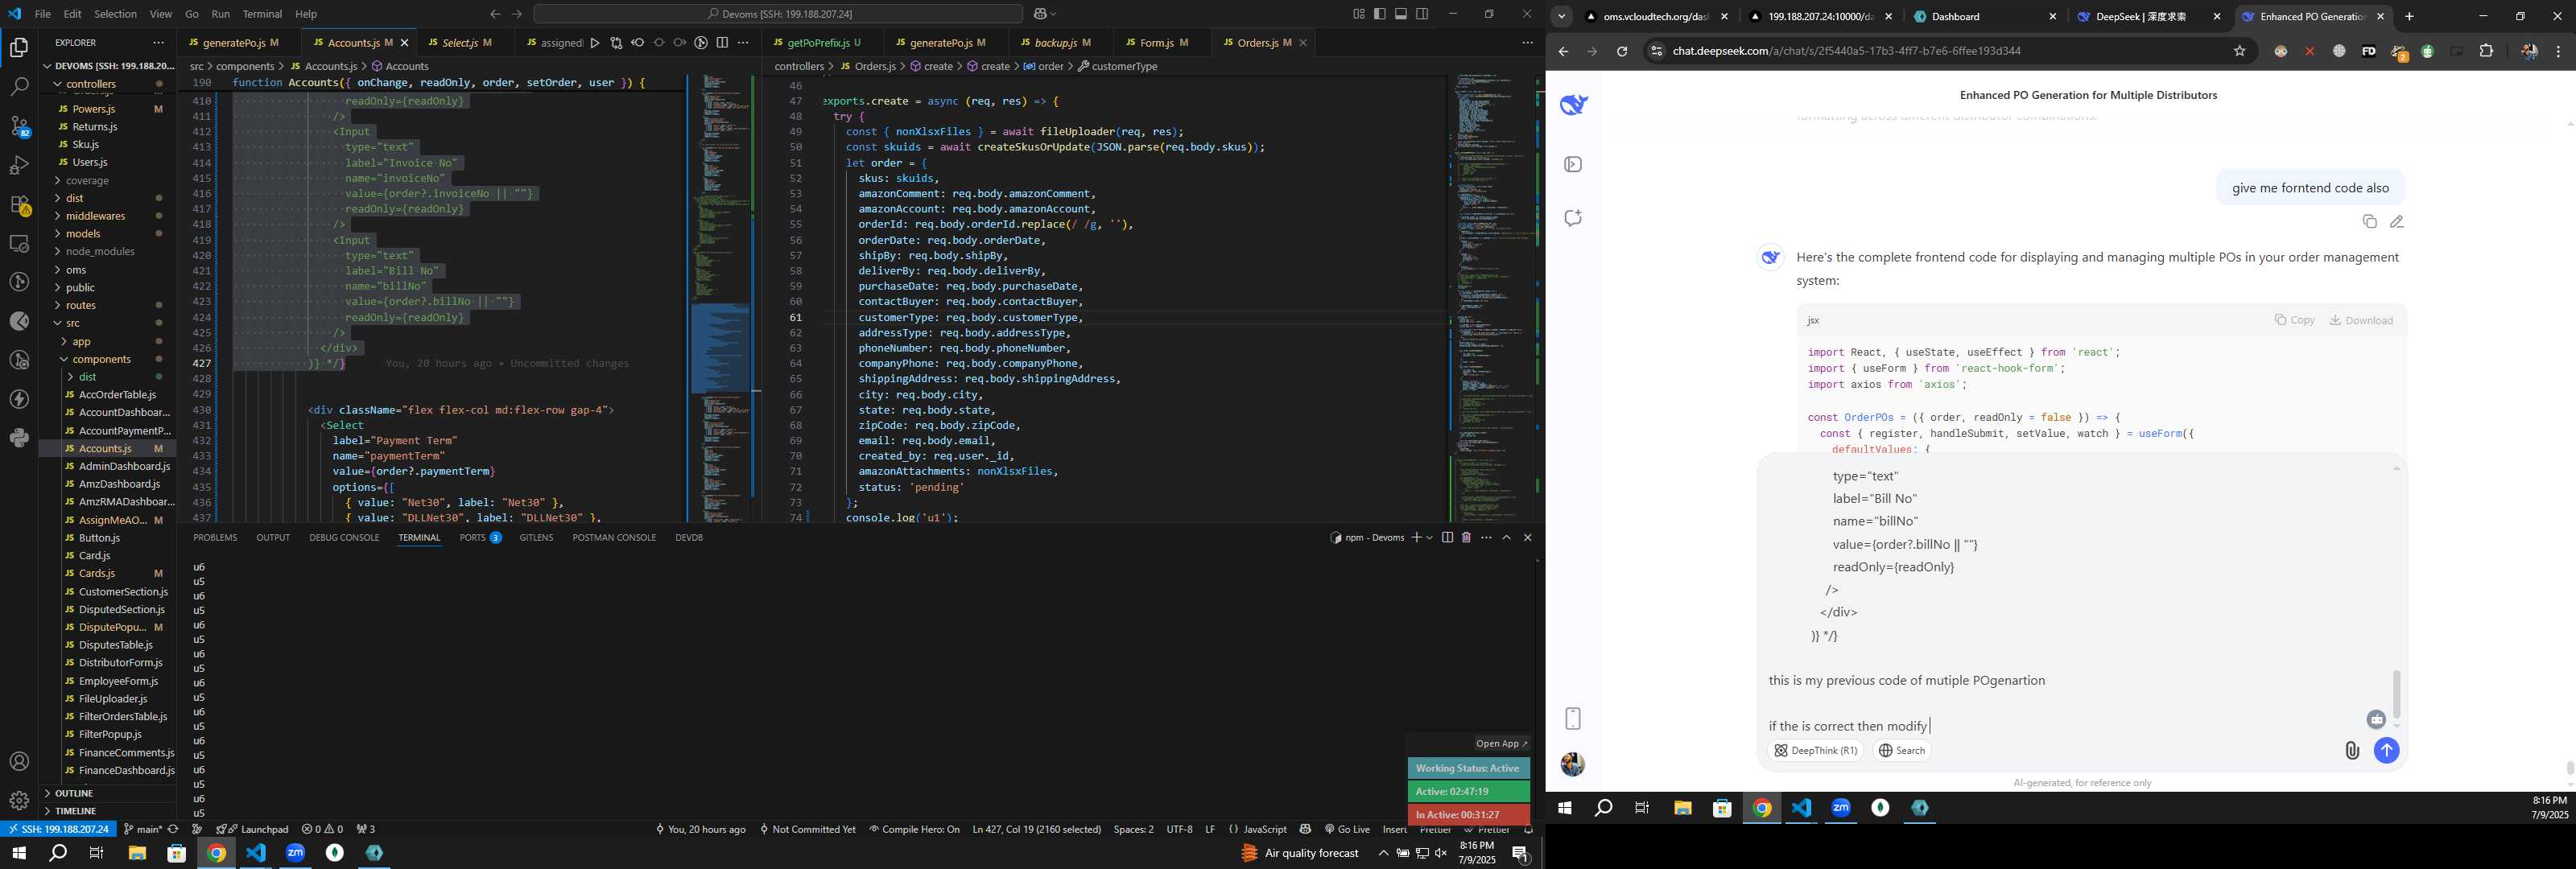Expand the models folder
2576x869 pixels.
(x=83, y=234)
